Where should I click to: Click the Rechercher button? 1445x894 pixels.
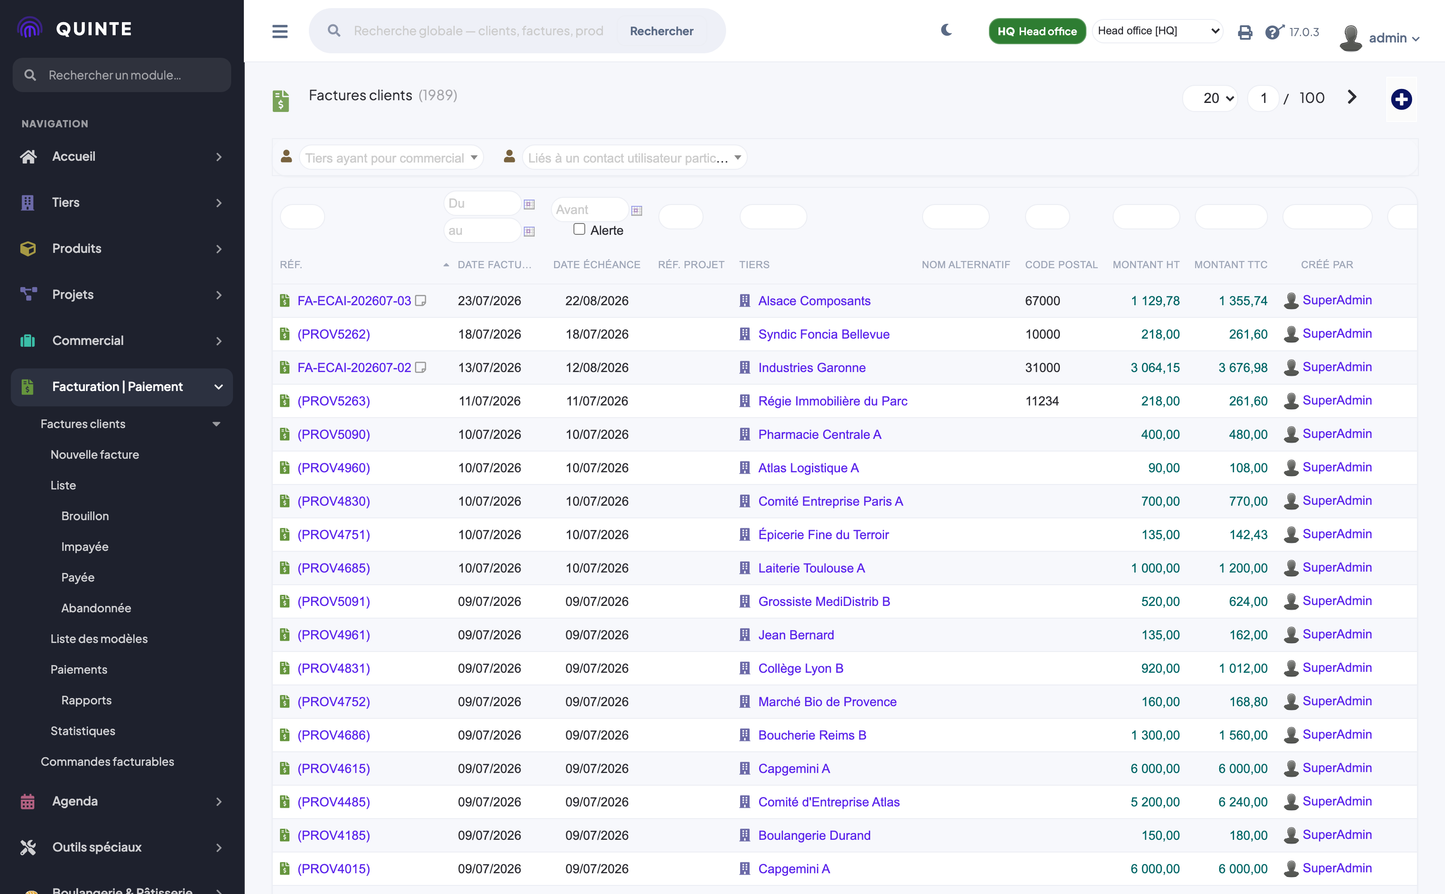tap(662, 31)
